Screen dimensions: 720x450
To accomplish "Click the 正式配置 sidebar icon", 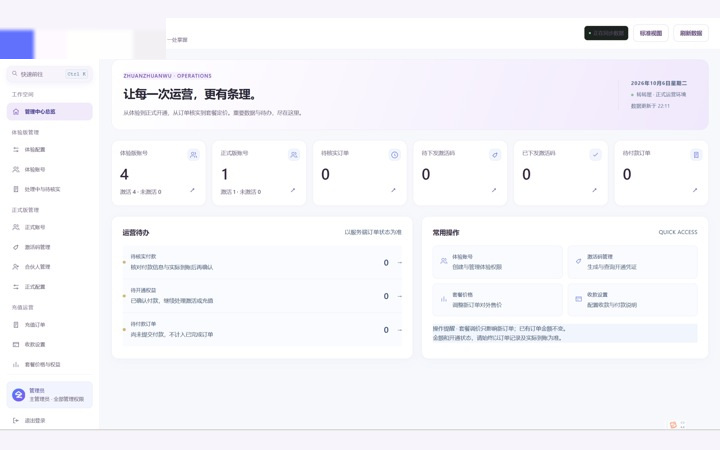I will tap(16, 287).
